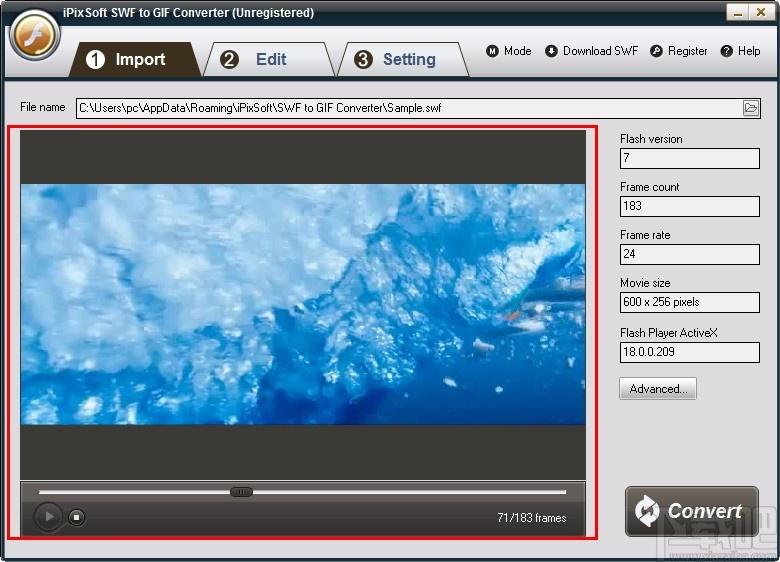780x562 pixels.
Task: Click the Frame rate field showing 24
Action: tap(689, 254)
